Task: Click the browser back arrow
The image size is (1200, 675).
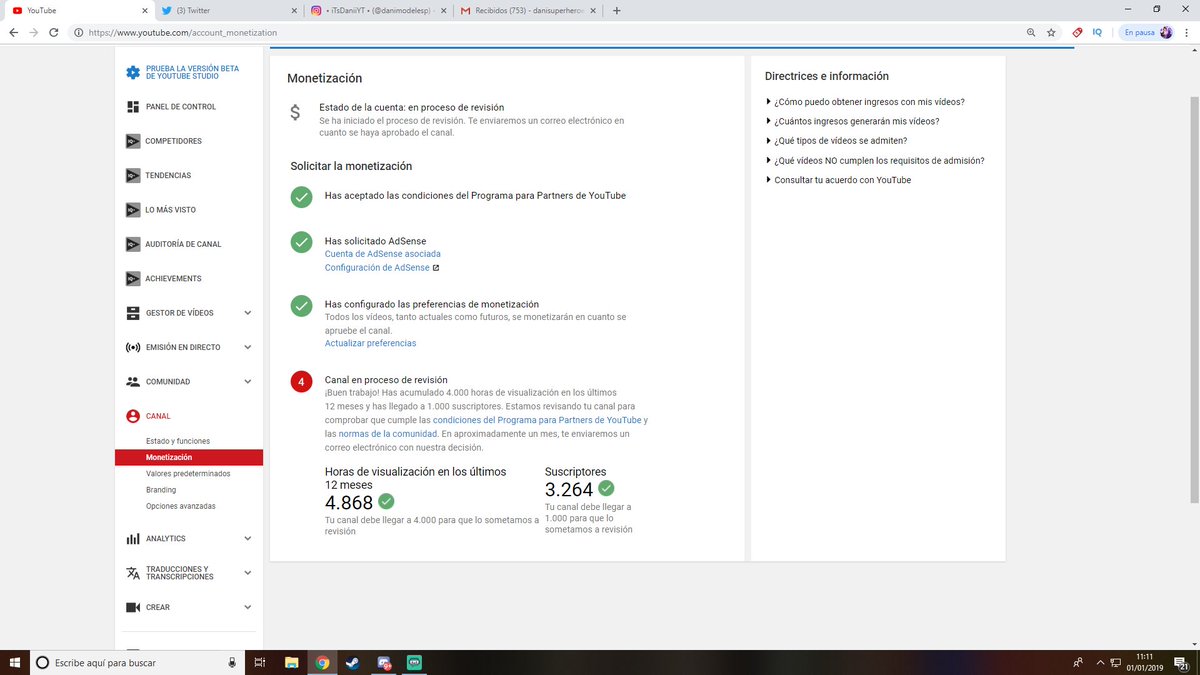Action: [13, 32]
